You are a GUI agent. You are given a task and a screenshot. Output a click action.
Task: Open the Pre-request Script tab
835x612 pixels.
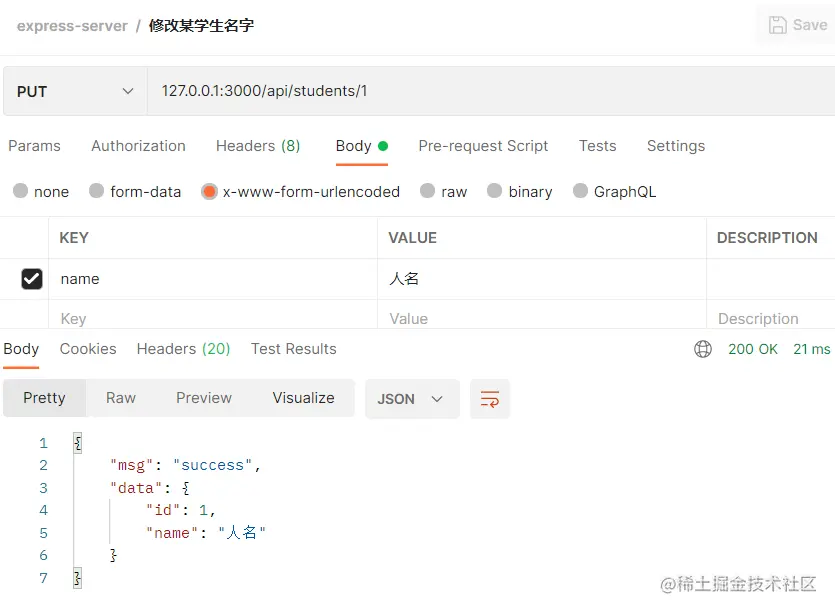(x=483, y=146)
